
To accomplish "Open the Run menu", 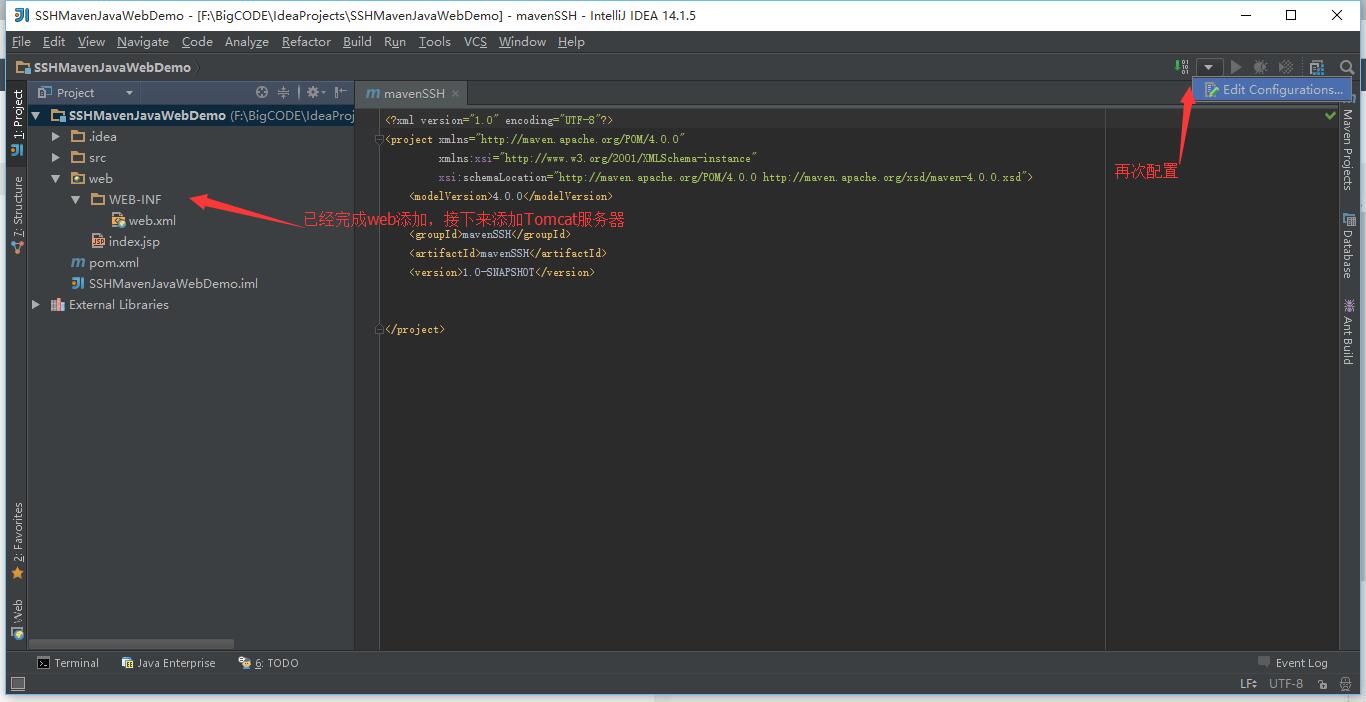I will click(395, 42).
